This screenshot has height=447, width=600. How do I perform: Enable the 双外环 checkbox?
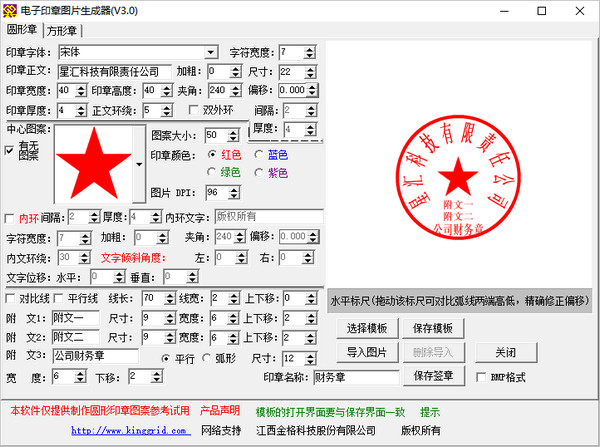[x=195, y=110]
